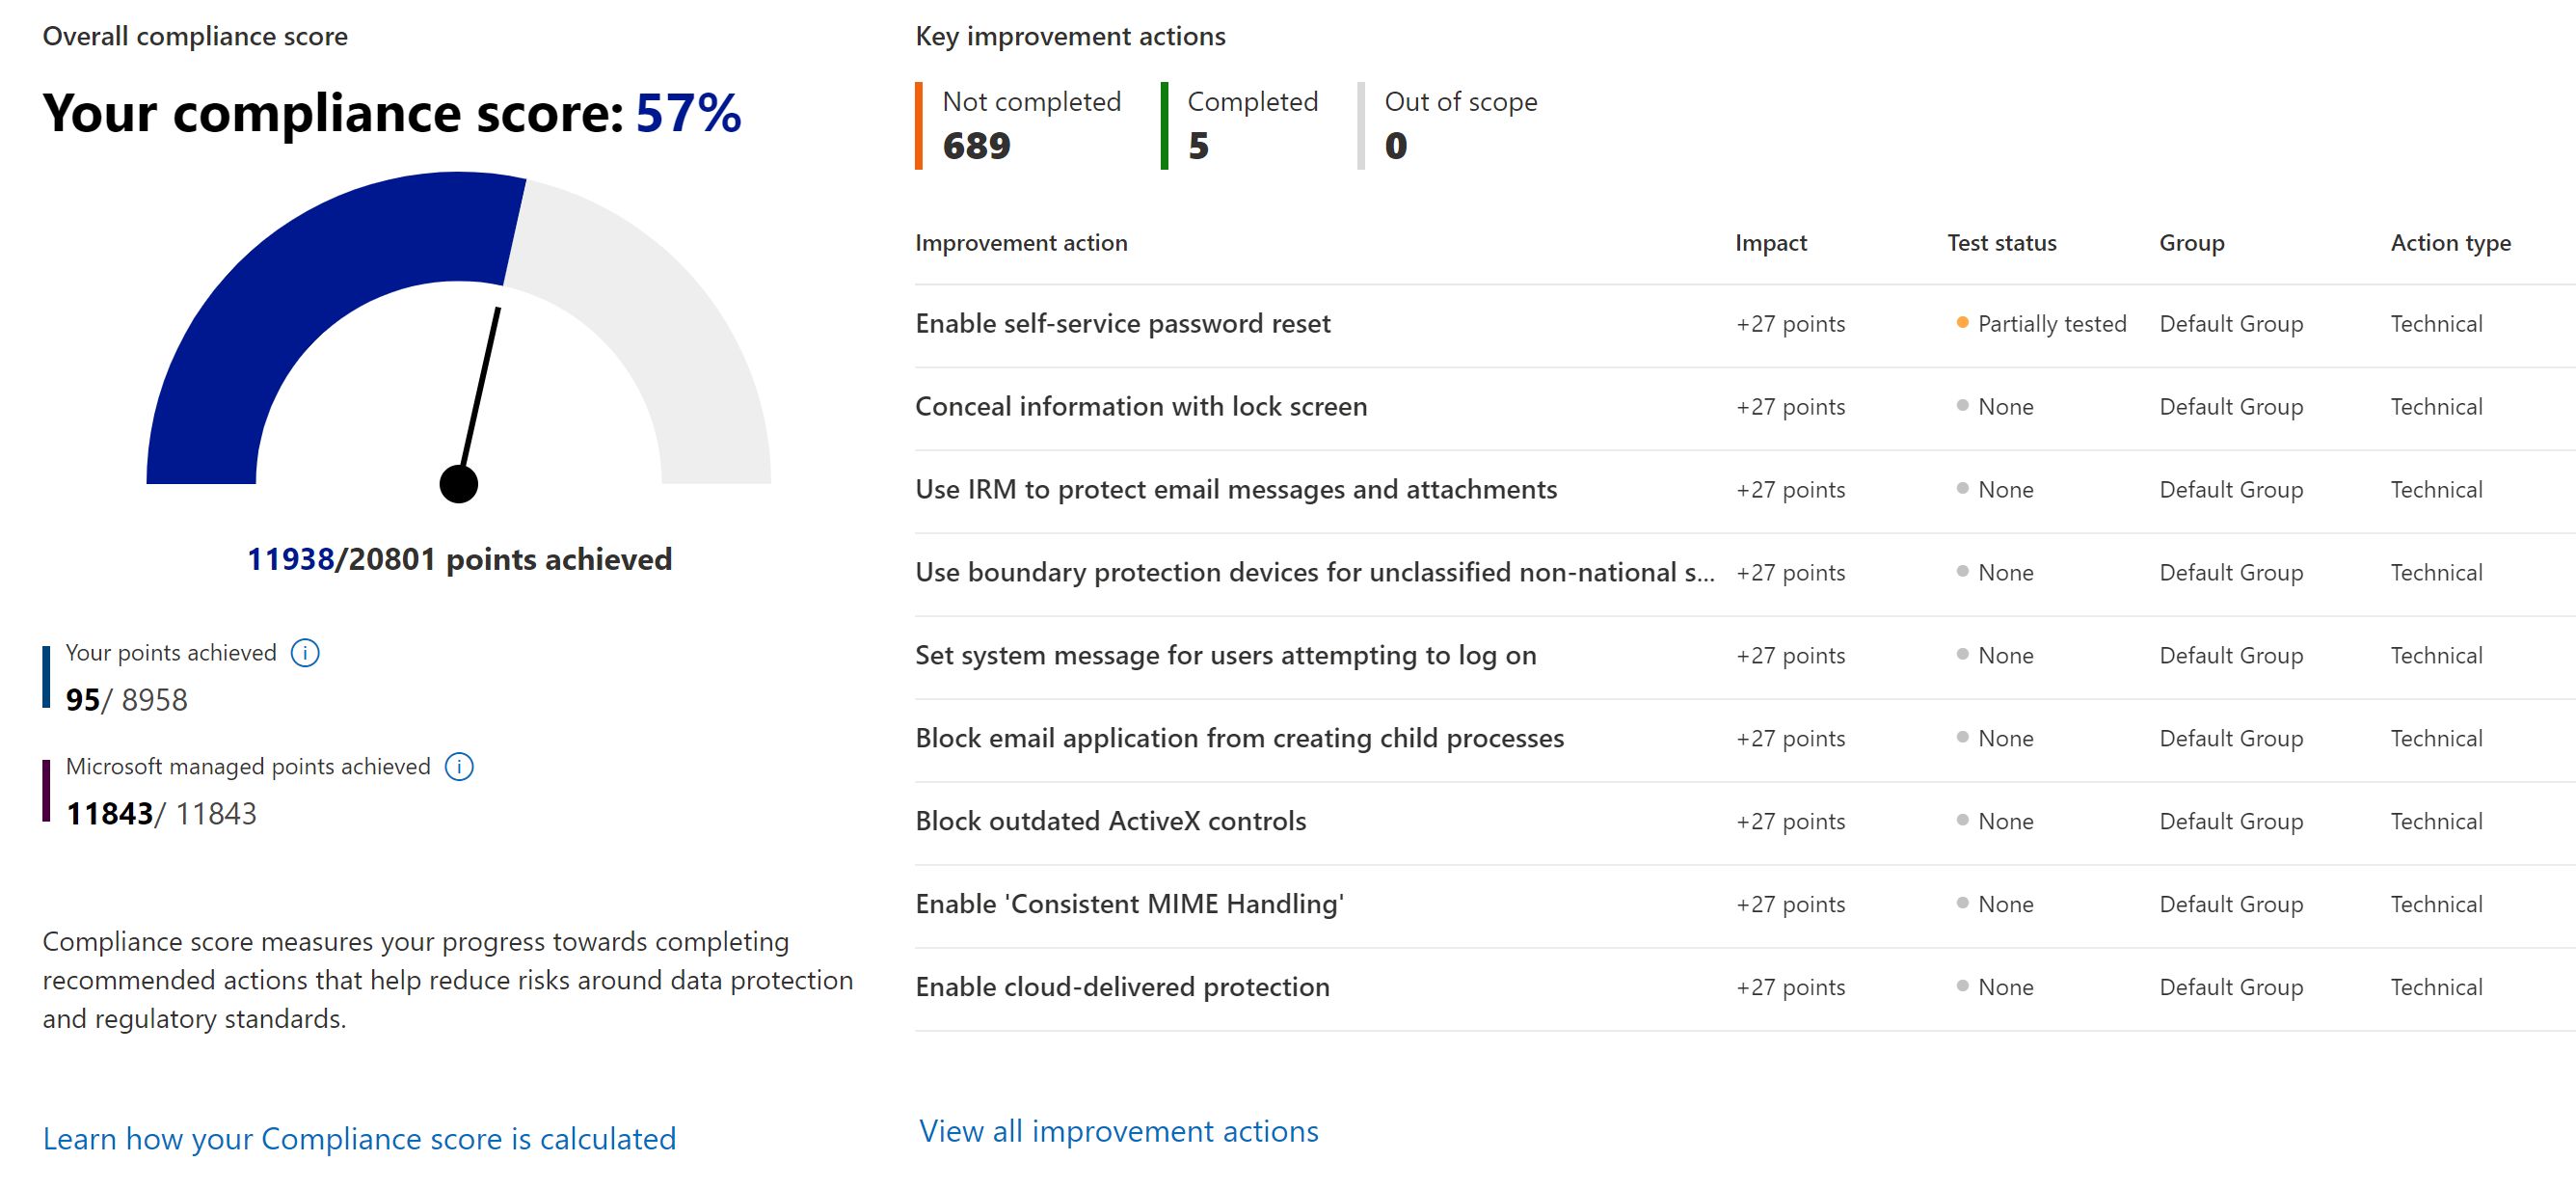Sort by Improvement action column header
2576x1188 pixels.
coord(1021,243)
